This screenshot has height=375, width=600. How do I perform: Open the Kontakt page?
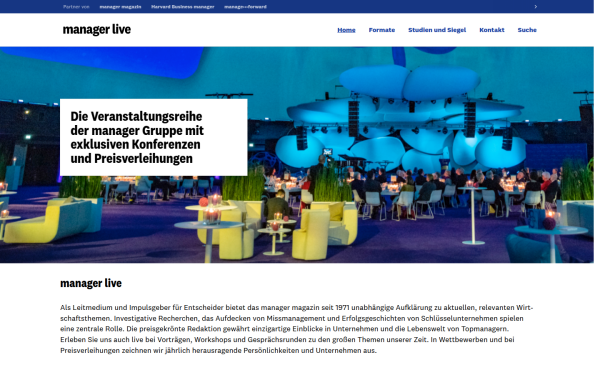click(x=492, y=30)
